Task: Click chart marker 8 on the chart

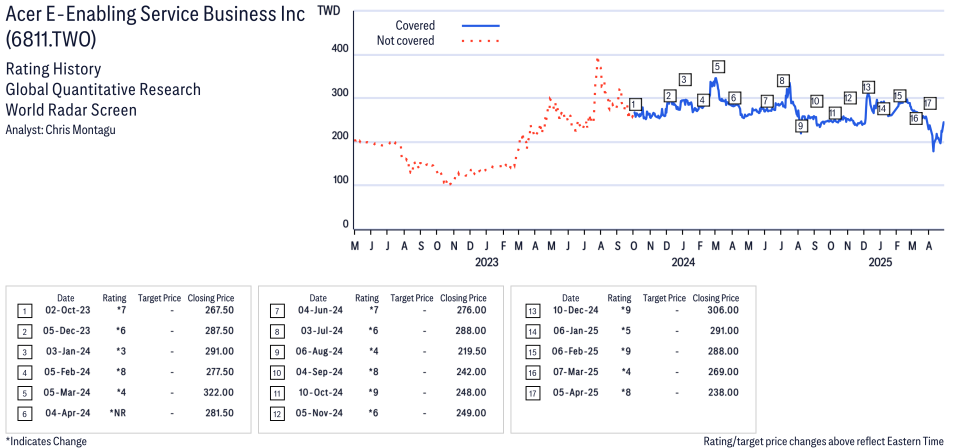Action: [x=783, y=80]
